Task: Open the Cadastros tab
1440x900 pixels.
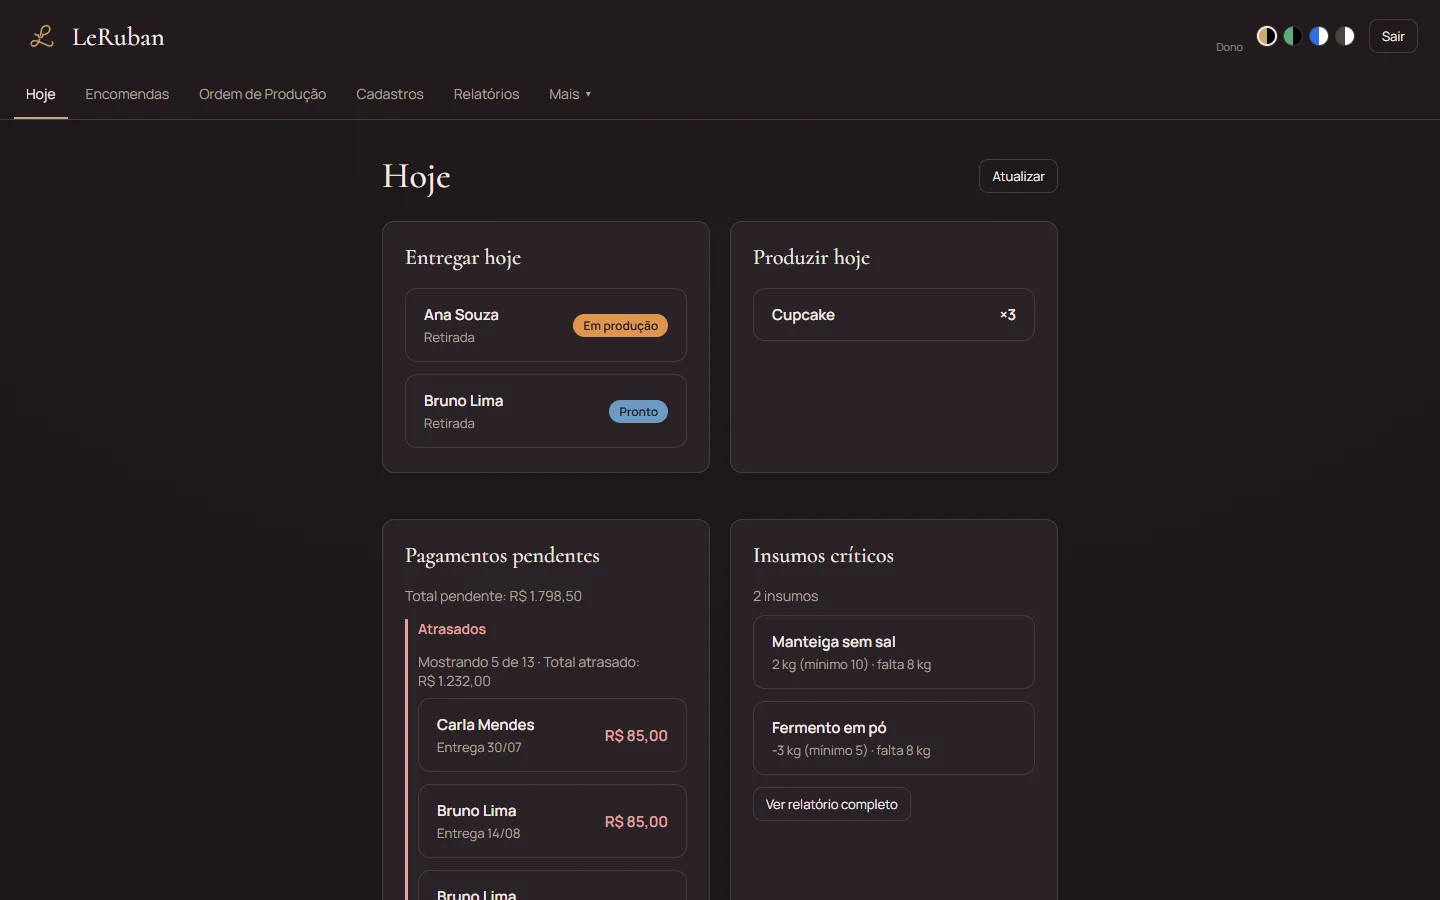Action: pyautogui.click(x=390, y=94)
